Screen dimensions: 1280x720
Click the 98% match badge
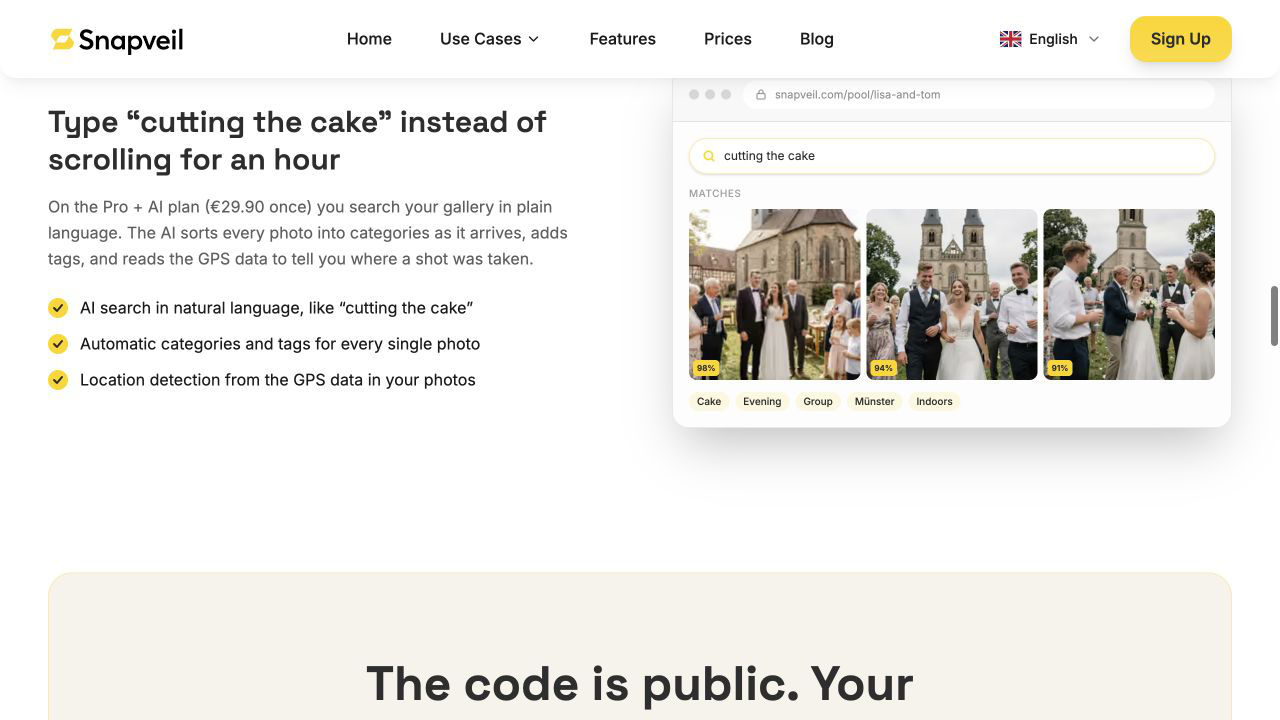tap(706, 368)
